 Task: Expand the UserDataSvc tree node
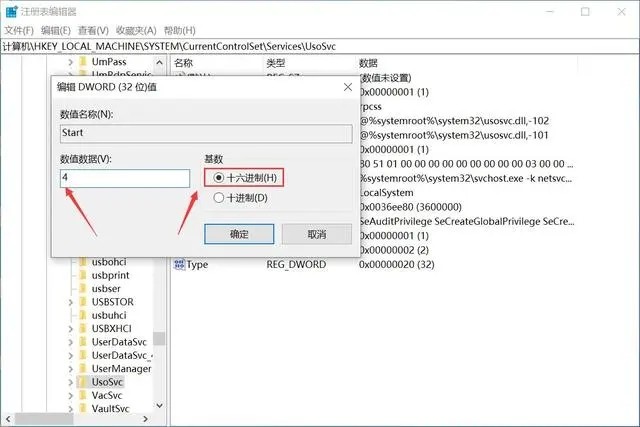click(70, 342)
